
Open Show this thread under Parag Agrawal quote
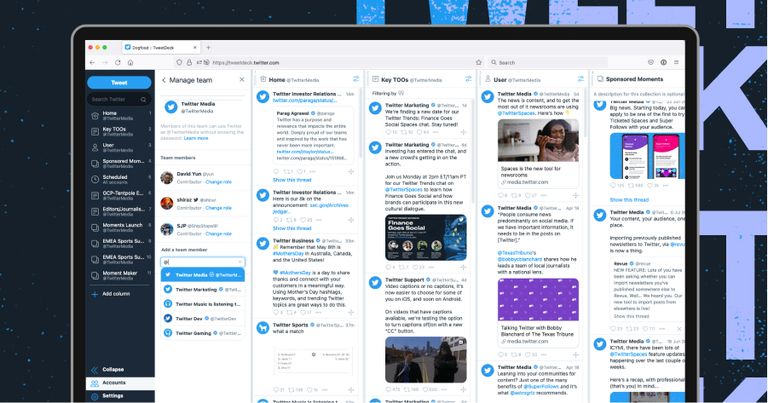(292, 180)
